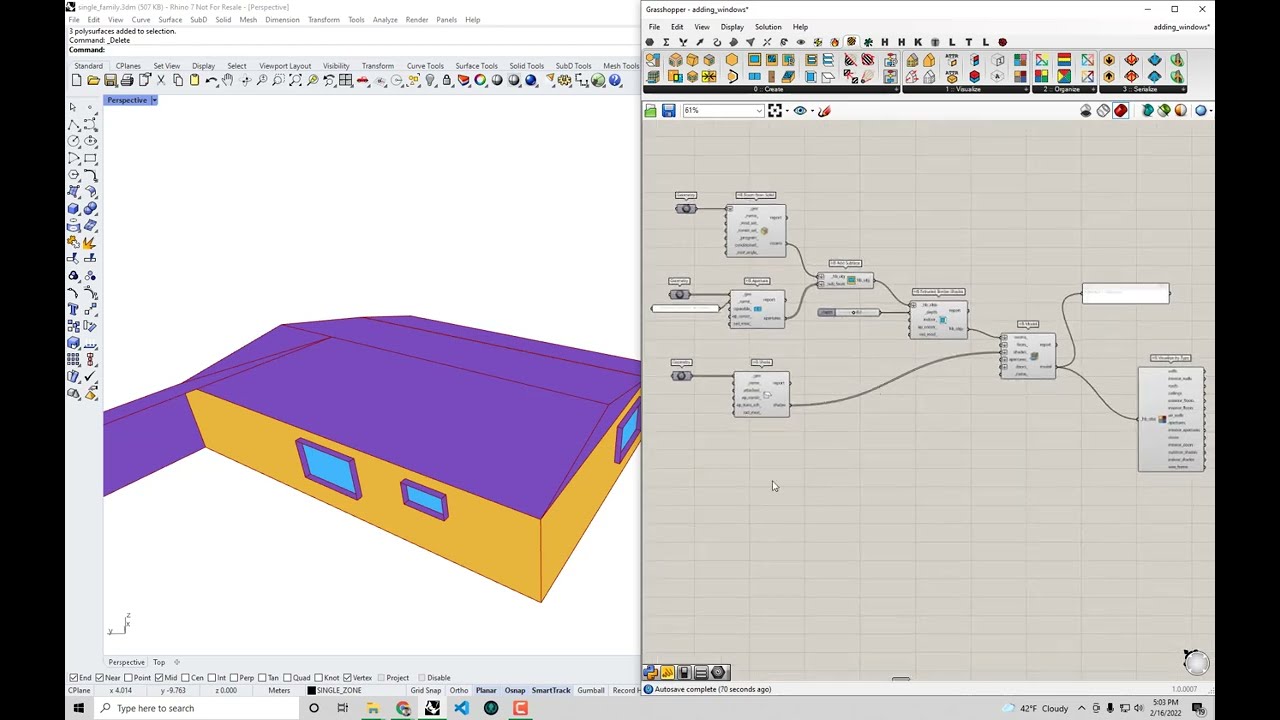Click the Windows taskbar search box
1280x720 pixels.
195,708
